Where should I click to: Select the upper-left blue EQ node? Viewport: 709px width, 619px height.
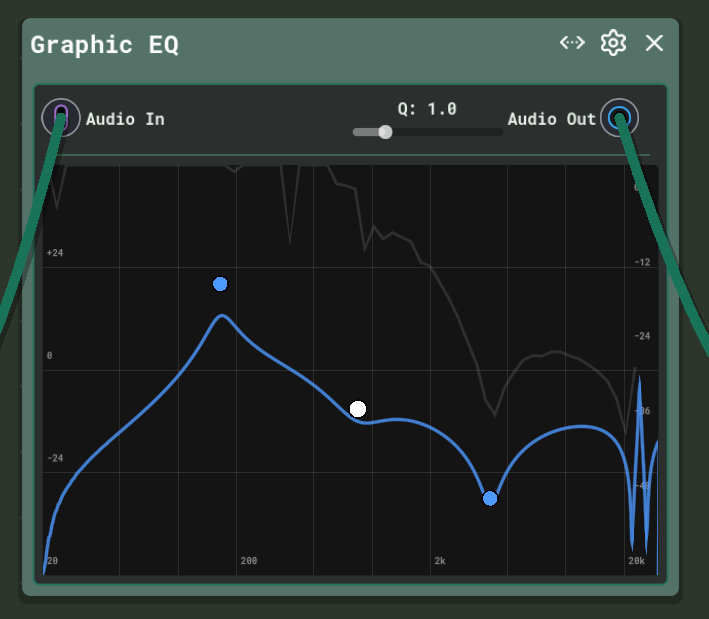click(x=220, y=284)
